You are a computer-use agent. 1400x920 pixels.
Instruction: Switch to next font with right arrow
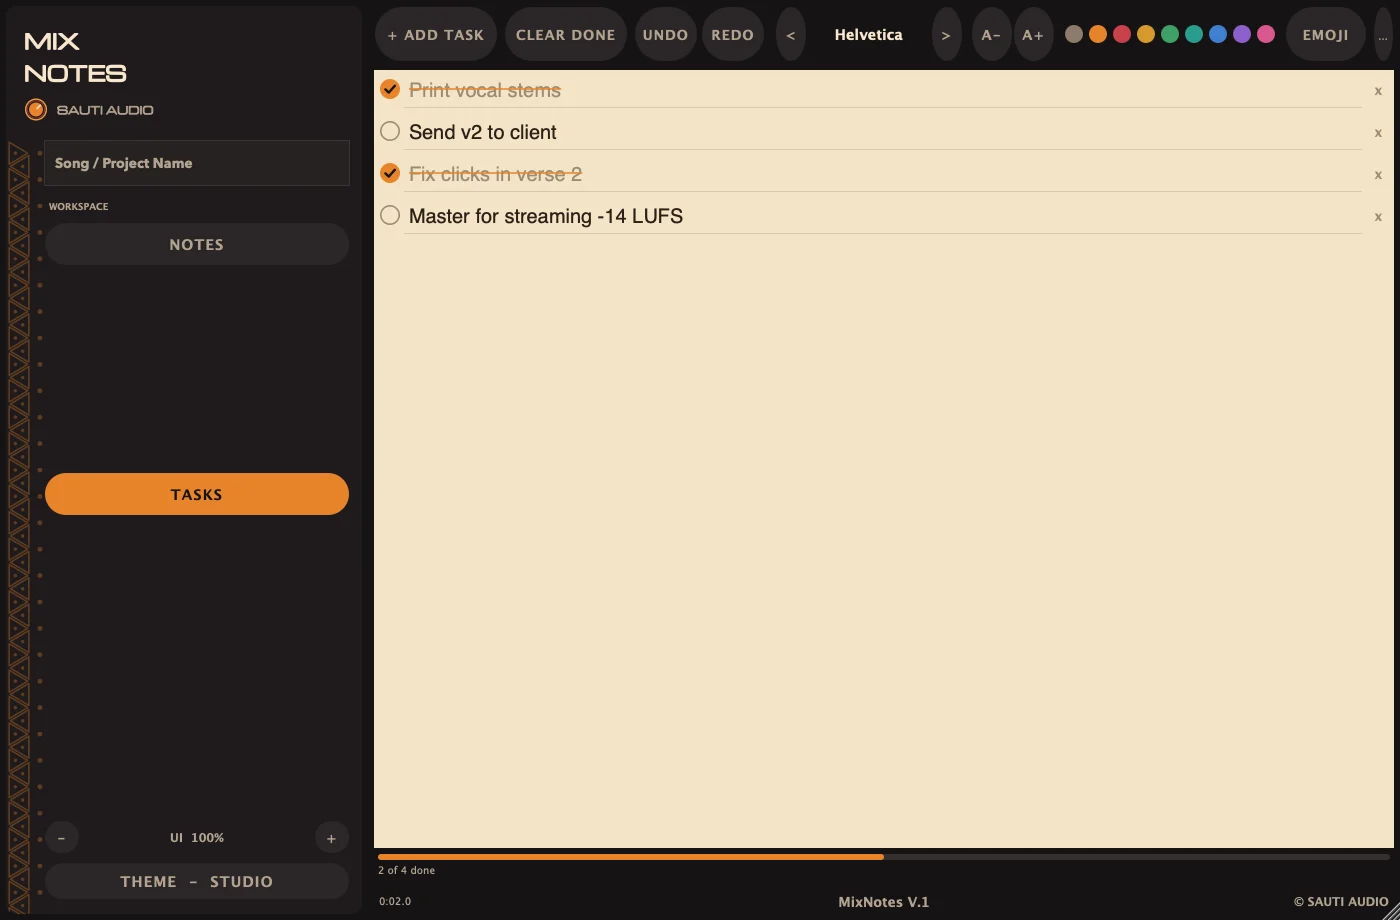coord(946,35)
